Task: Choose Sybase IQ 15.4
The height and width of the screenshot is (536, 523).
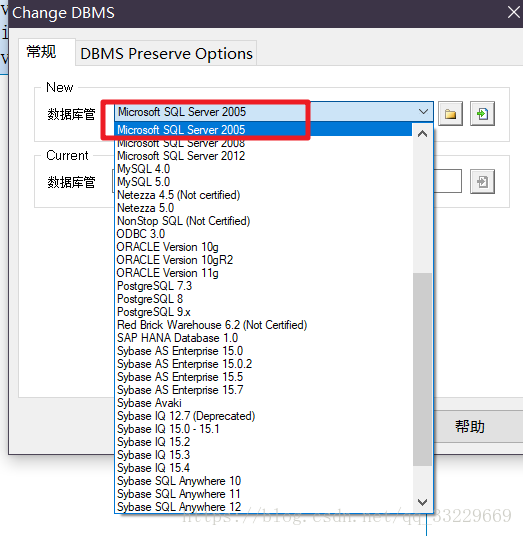Action: point(263,468)
